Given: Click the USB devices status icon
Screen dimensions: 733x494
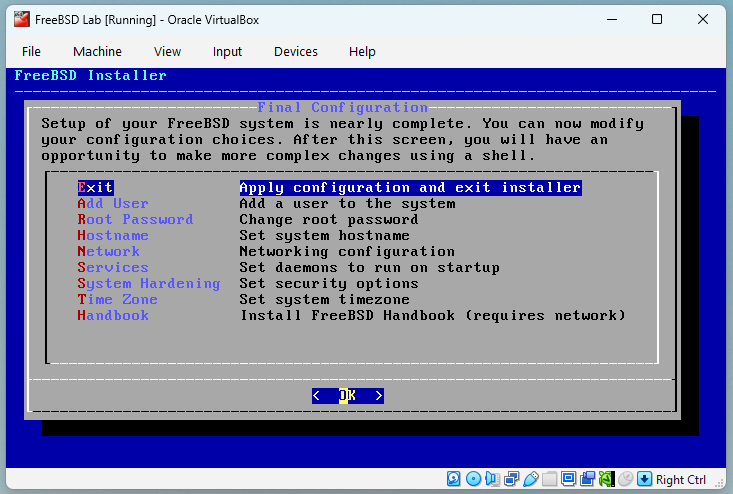Looking at the screenshot, I should [531, 479].
